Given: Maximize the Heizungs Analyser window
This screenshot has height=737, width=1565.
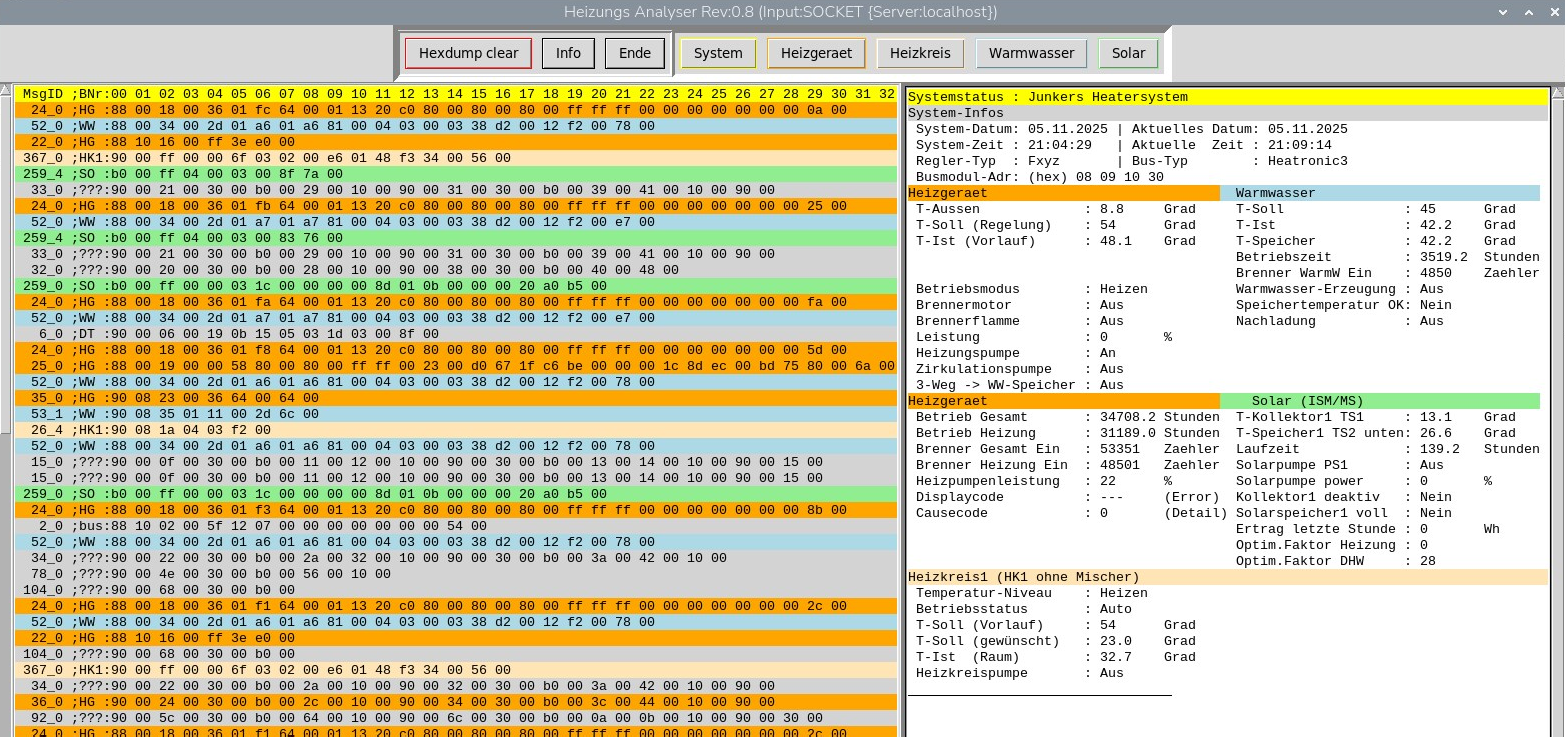Looking at the screenshot, I should pyautogui.click(x=1527, y=12).
